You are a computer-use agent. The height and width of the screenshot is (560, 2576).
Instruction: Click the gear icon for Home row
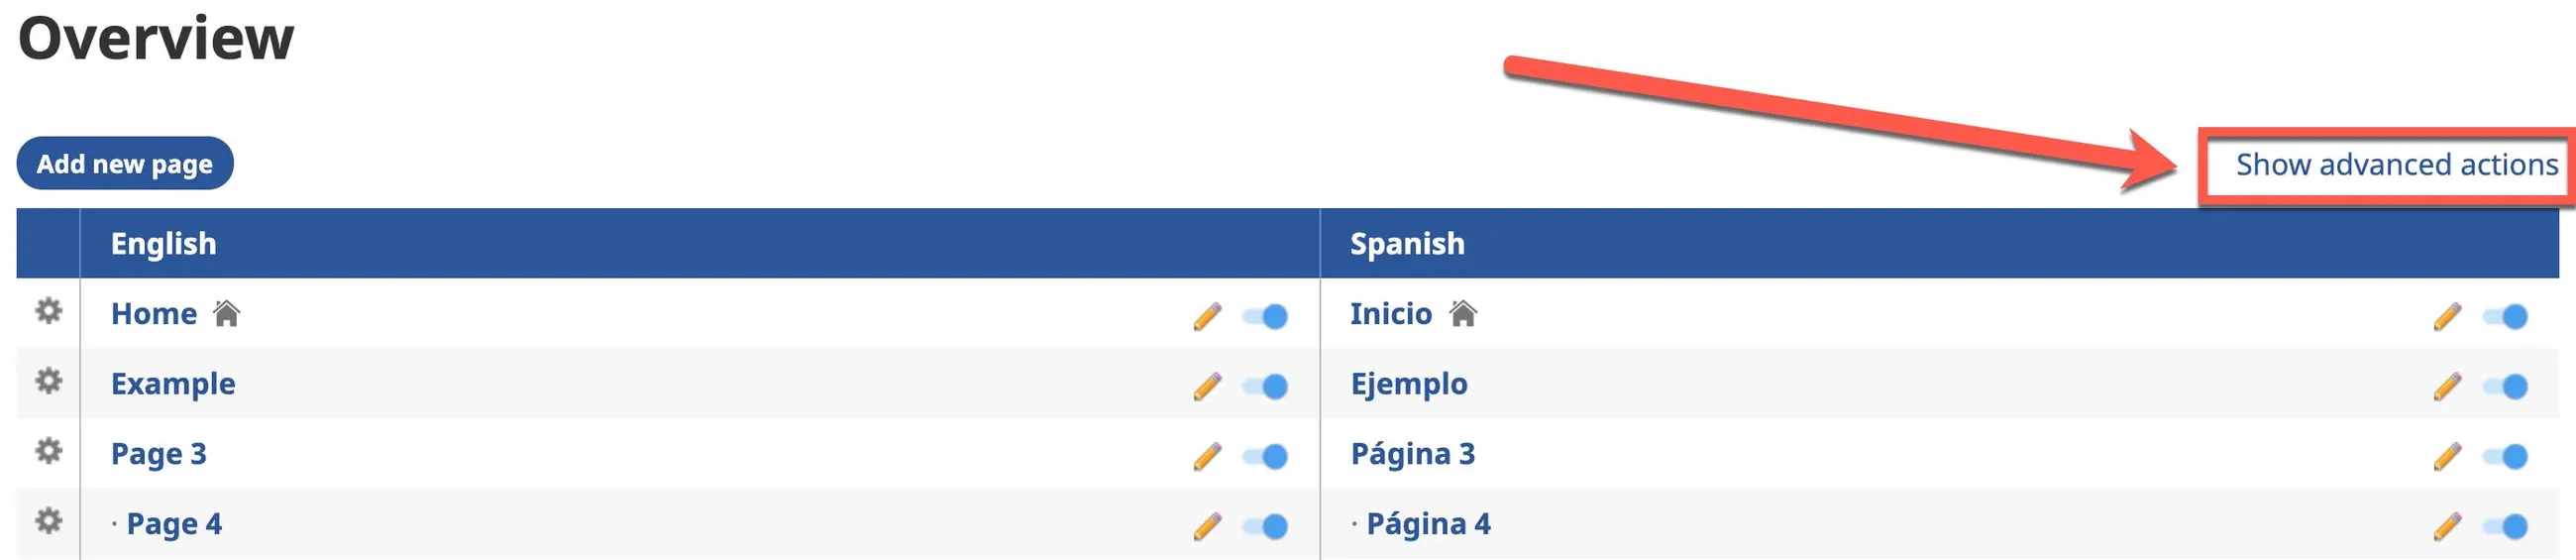click(48, 311)
